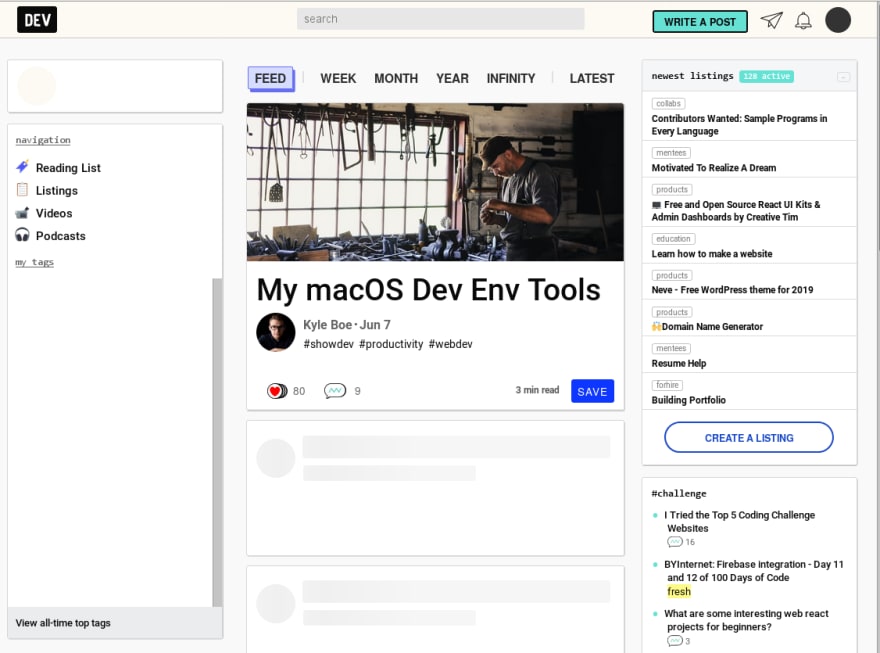
Task: Click comment icon with 3 under react projects
Action: coord(675,641)
